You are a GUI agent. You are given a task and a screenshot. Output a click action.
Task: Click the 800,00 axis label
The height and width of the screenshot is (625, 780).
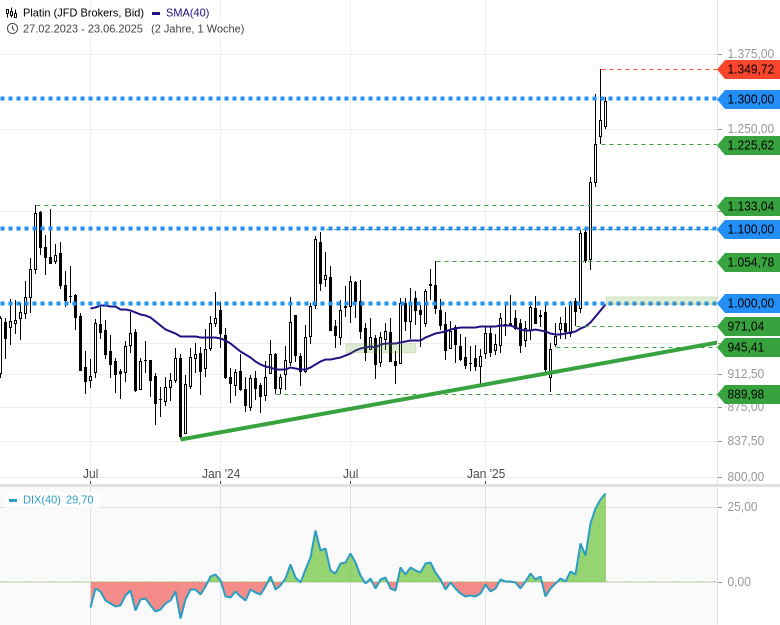[x=745, y=477]
